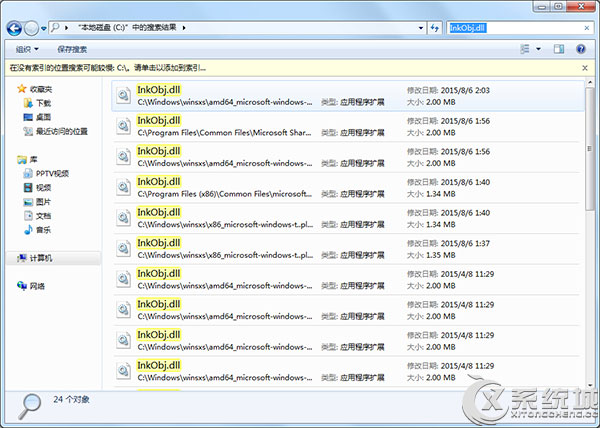Select InkObj.dll modified 2015/8/6 2:03

click(x=347, y=96)
